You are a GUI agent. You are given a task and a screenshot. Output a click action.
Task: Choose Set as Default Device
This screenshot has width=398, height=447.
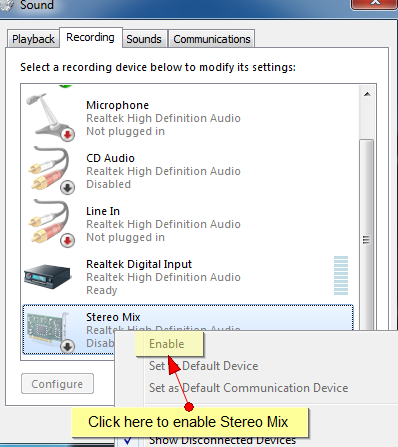click(x=203, y=366)
